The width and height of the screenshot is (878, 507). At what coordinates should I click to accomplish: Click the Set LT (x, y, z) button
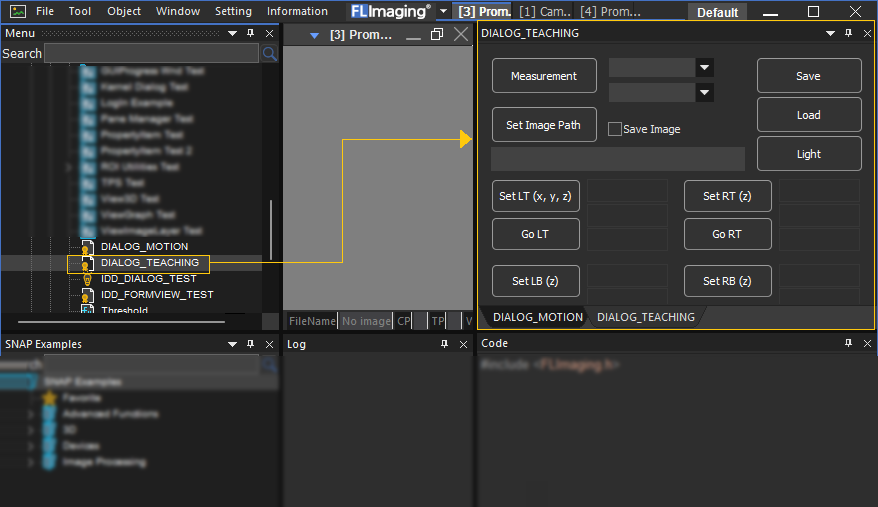pos(536,196)
